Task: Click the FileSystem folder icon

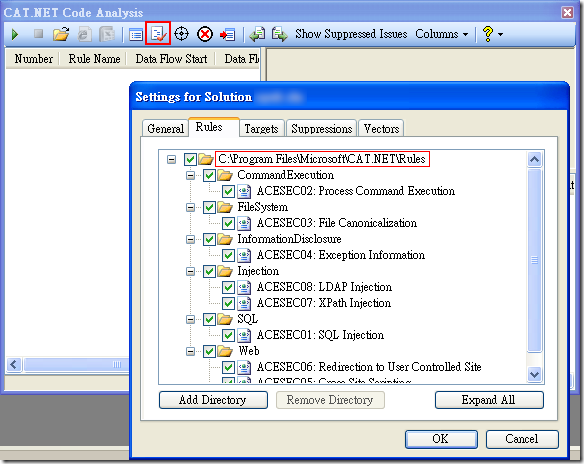Action: (225, 207)
